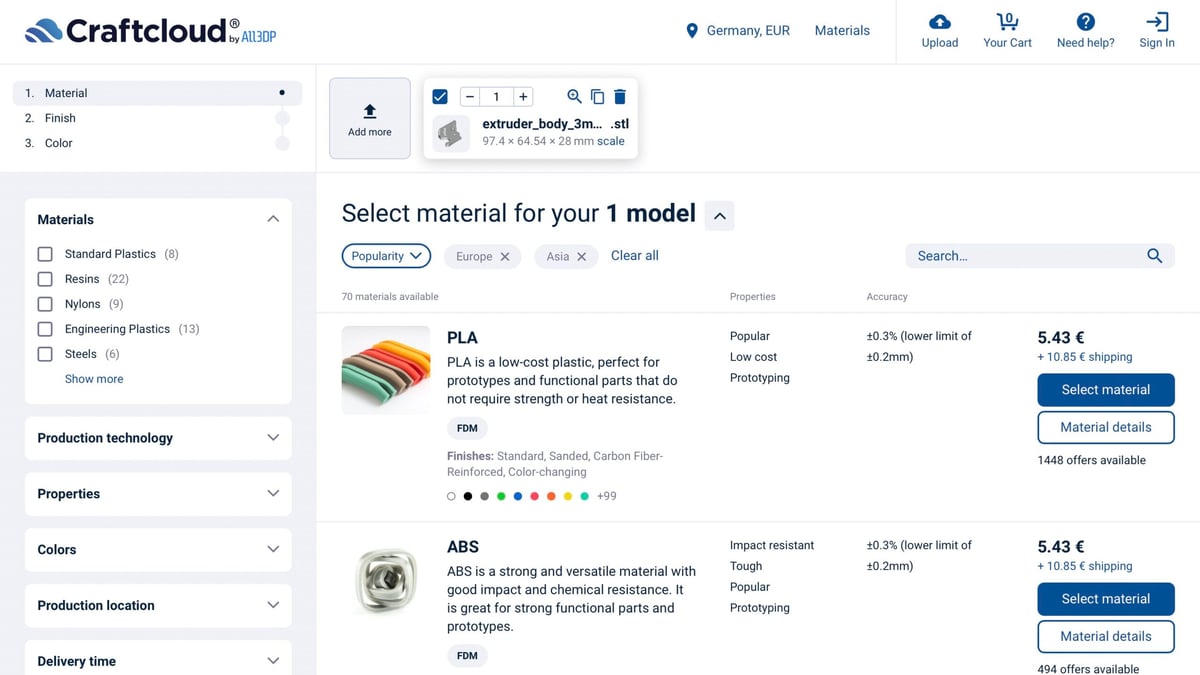1200x675 pixels.
Task: Click the black color swatch for PLA
Action: click(468, 496)
